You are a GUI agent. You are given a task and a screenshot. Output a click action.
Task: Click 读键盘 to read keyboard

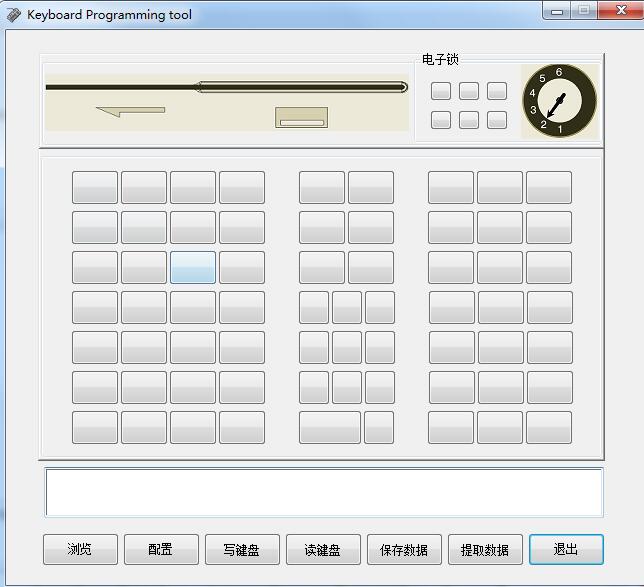pos(323,549)
